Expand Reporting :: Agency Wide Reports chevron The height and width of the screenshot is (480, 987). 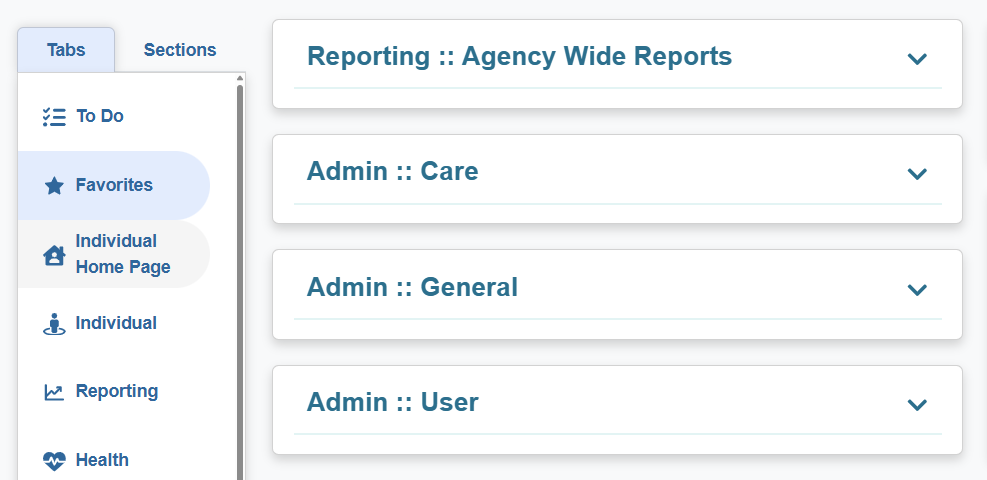(917, 58)
